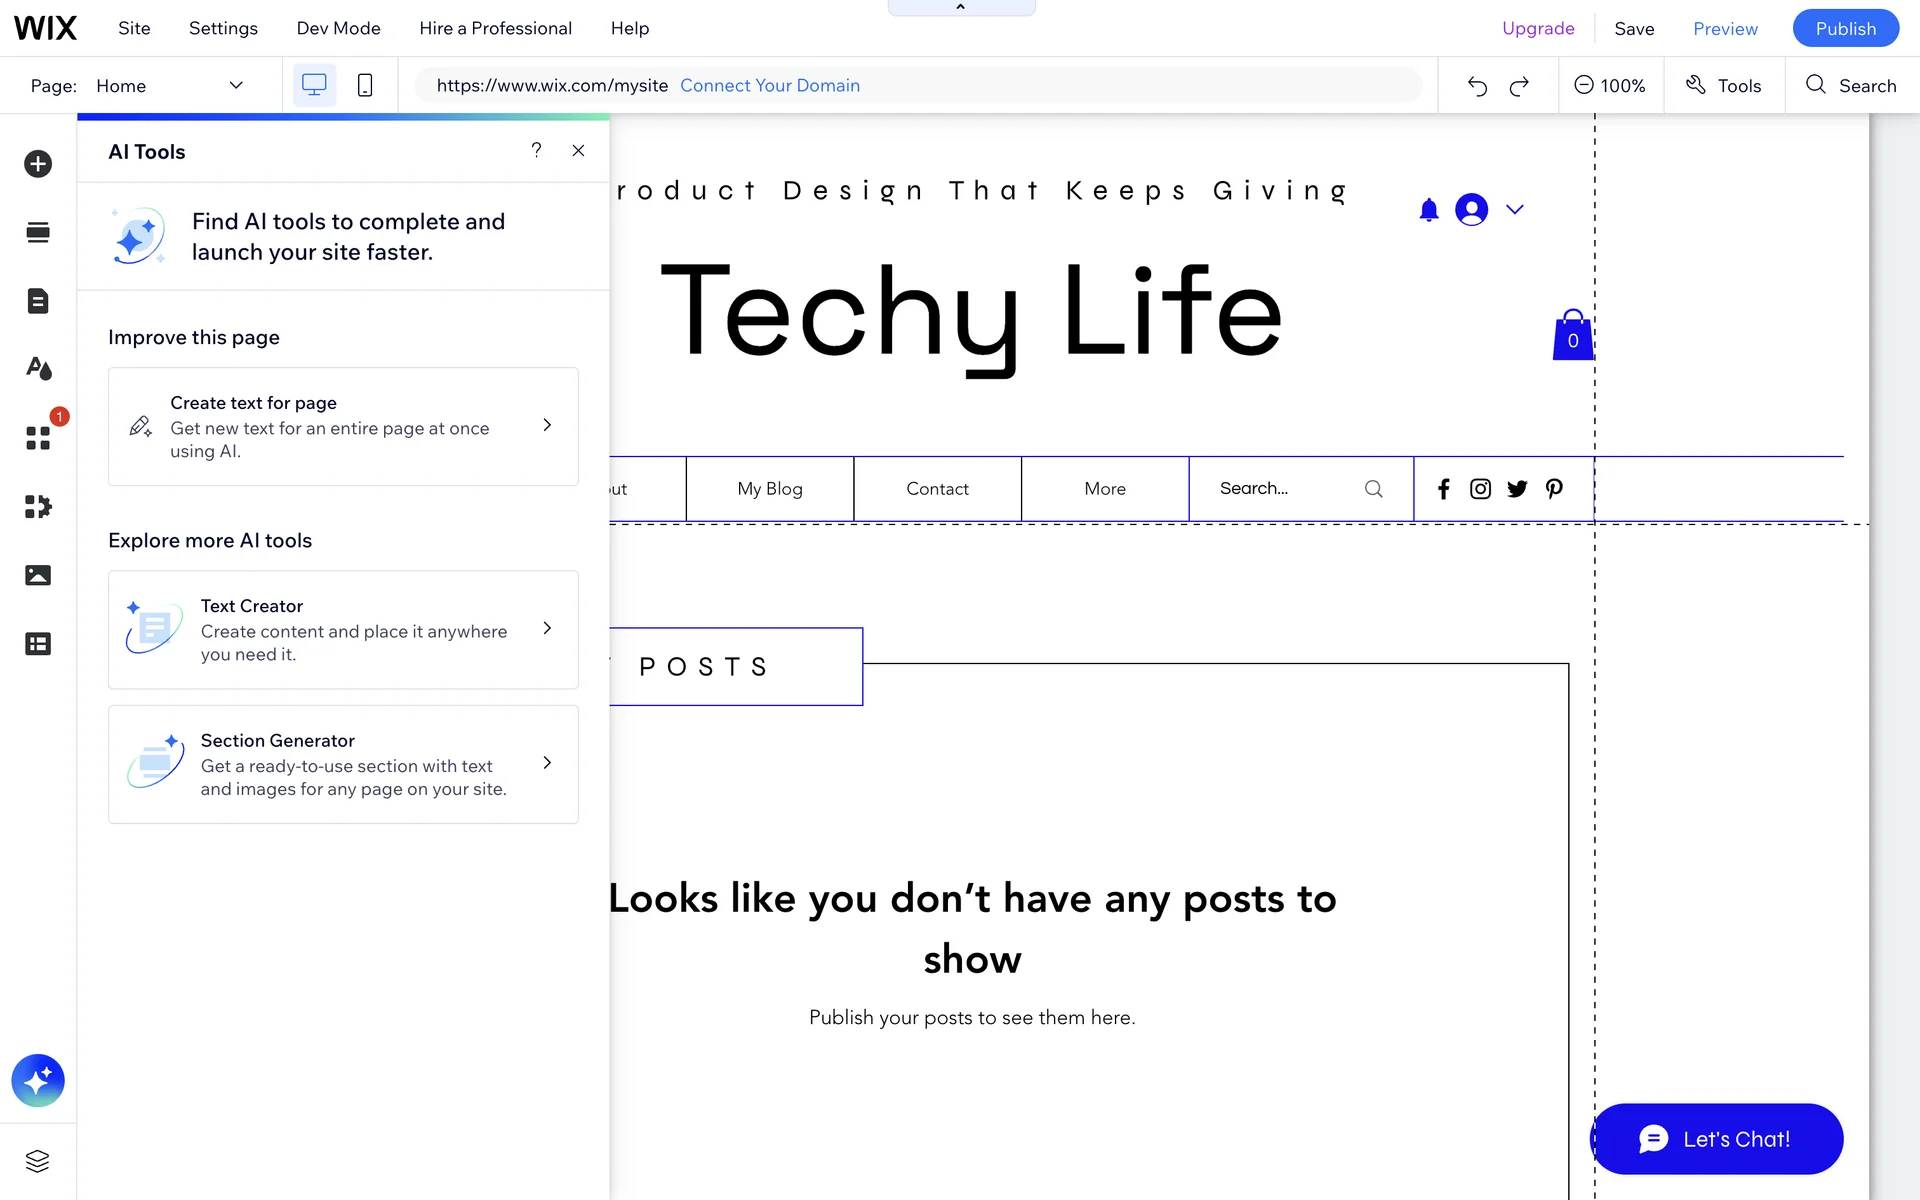This screenshot has height=1200, width=1920.
Task: Click the 100% zoom control
Action: pyautogui.click(x=1610, y=86)
